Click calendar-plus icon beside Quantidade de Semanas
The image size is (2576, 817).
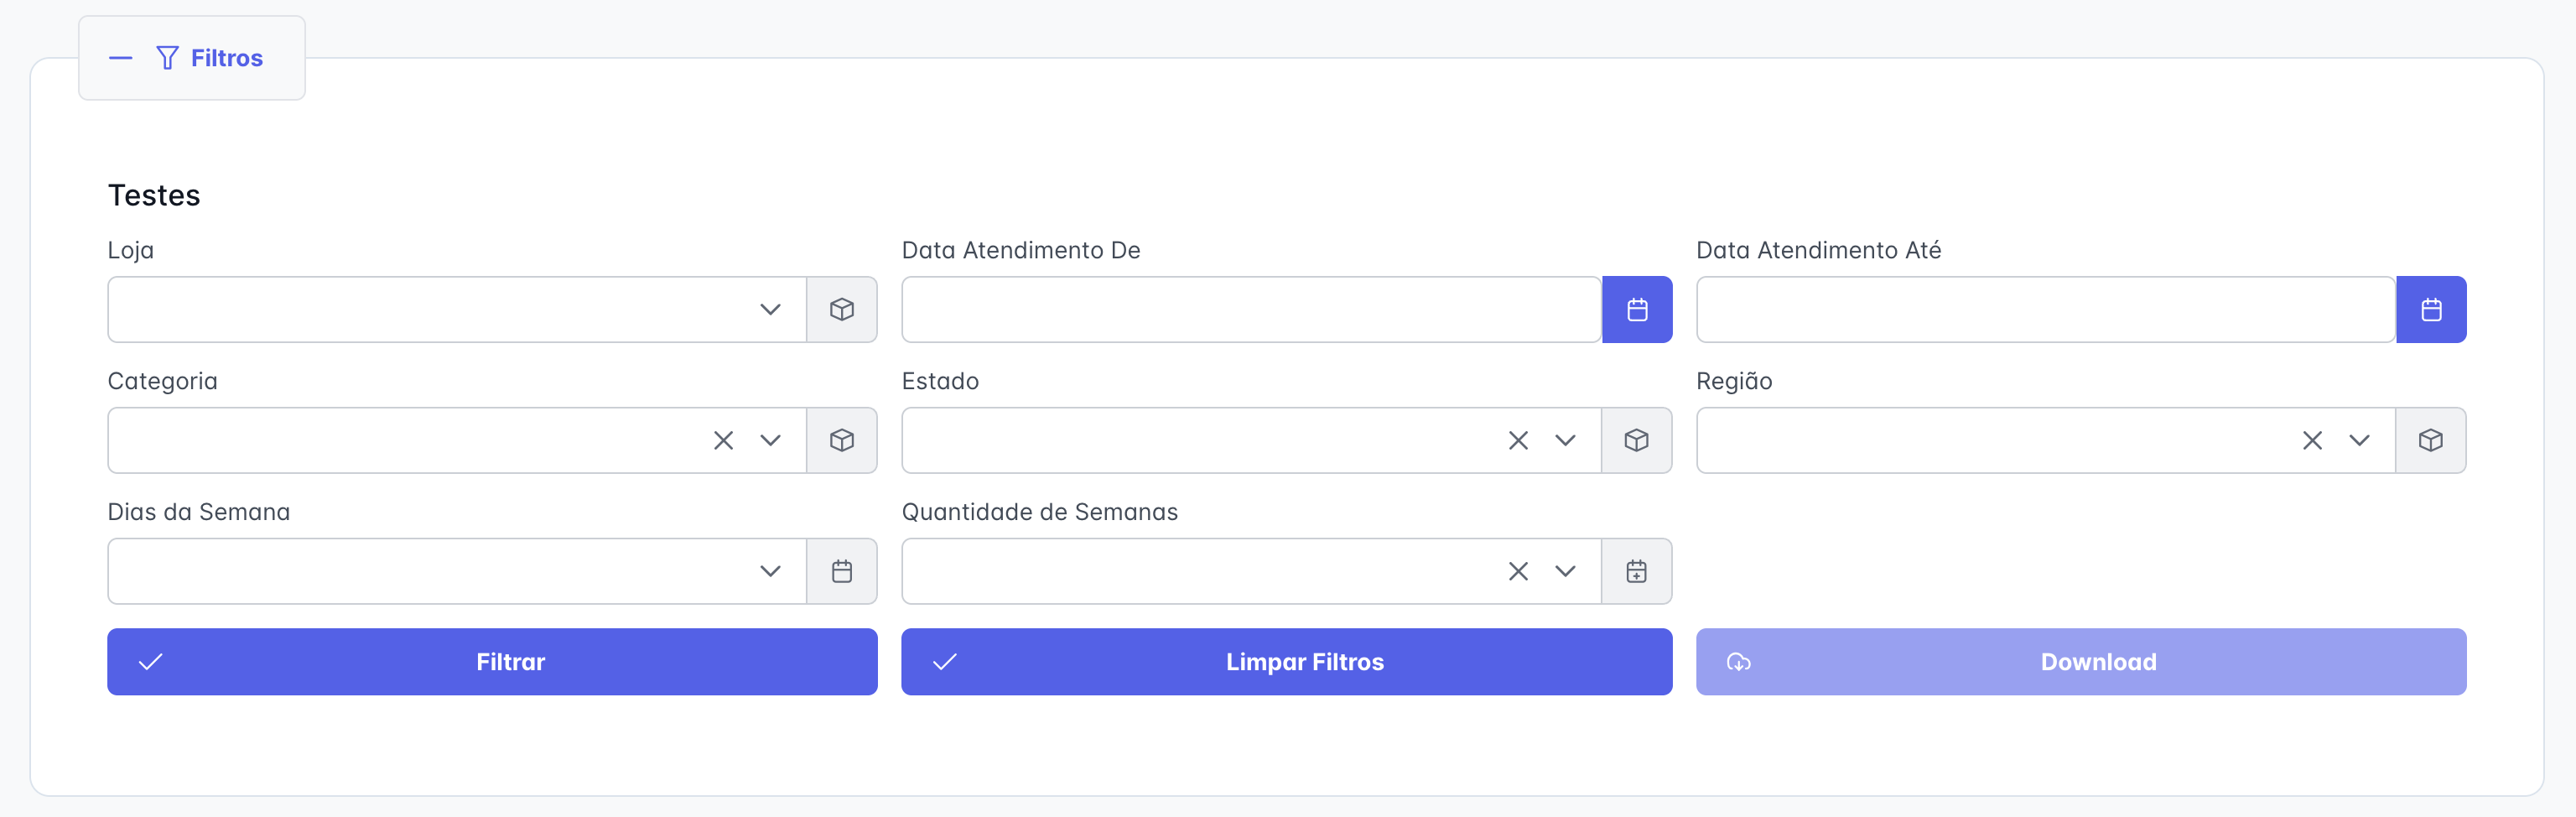1636,572
